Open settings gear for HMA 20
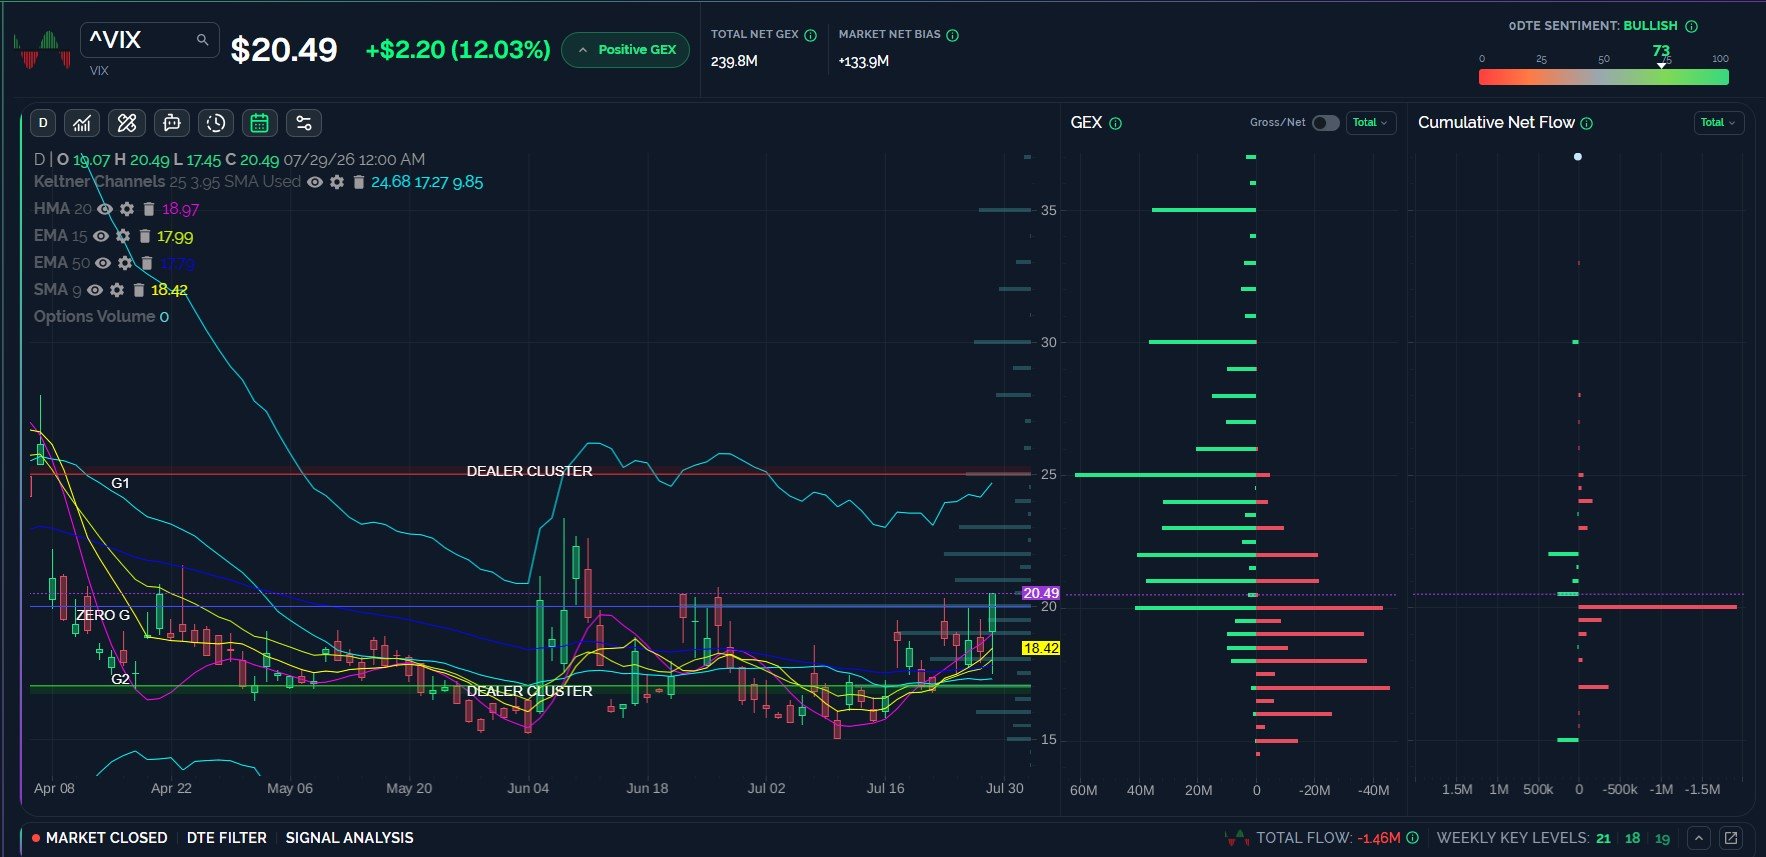The height and width of the screenshot is (857, 1766). click(127, 209)
